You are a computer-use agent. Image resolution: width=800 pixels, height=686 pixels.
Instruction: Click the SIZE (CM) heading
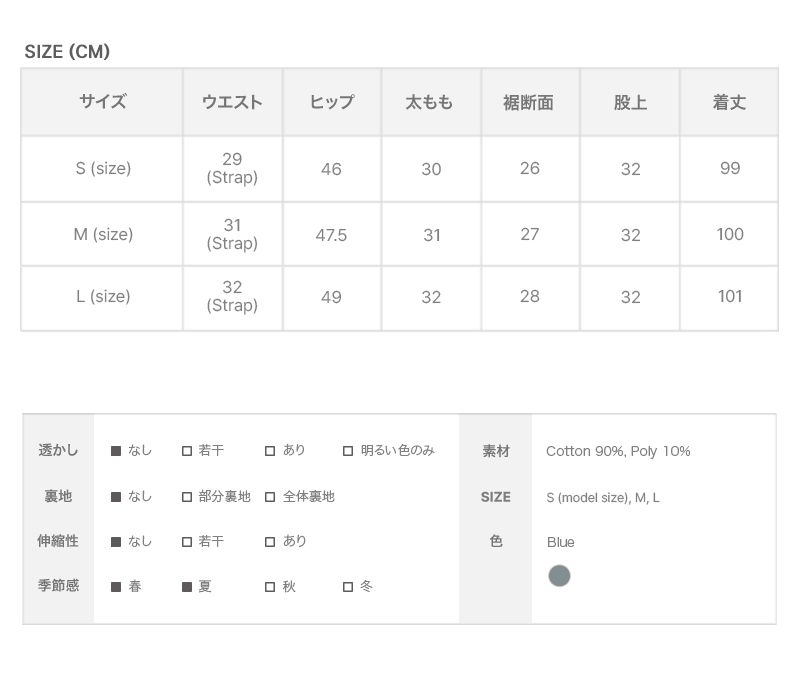pyautogui.click(x=67, y=52)
